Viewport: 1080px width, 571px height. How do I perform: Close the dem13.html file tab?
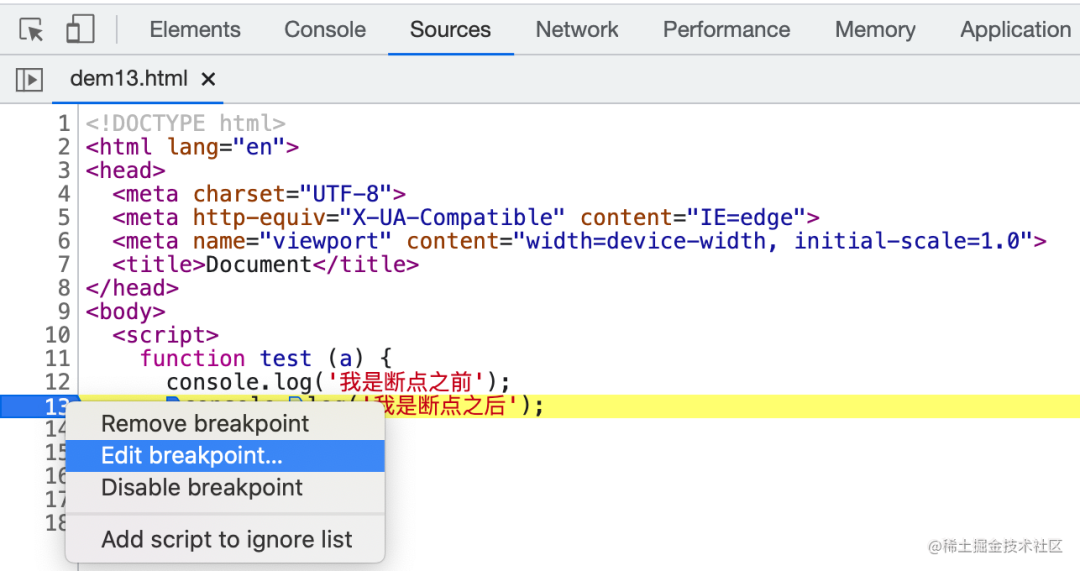208,79
